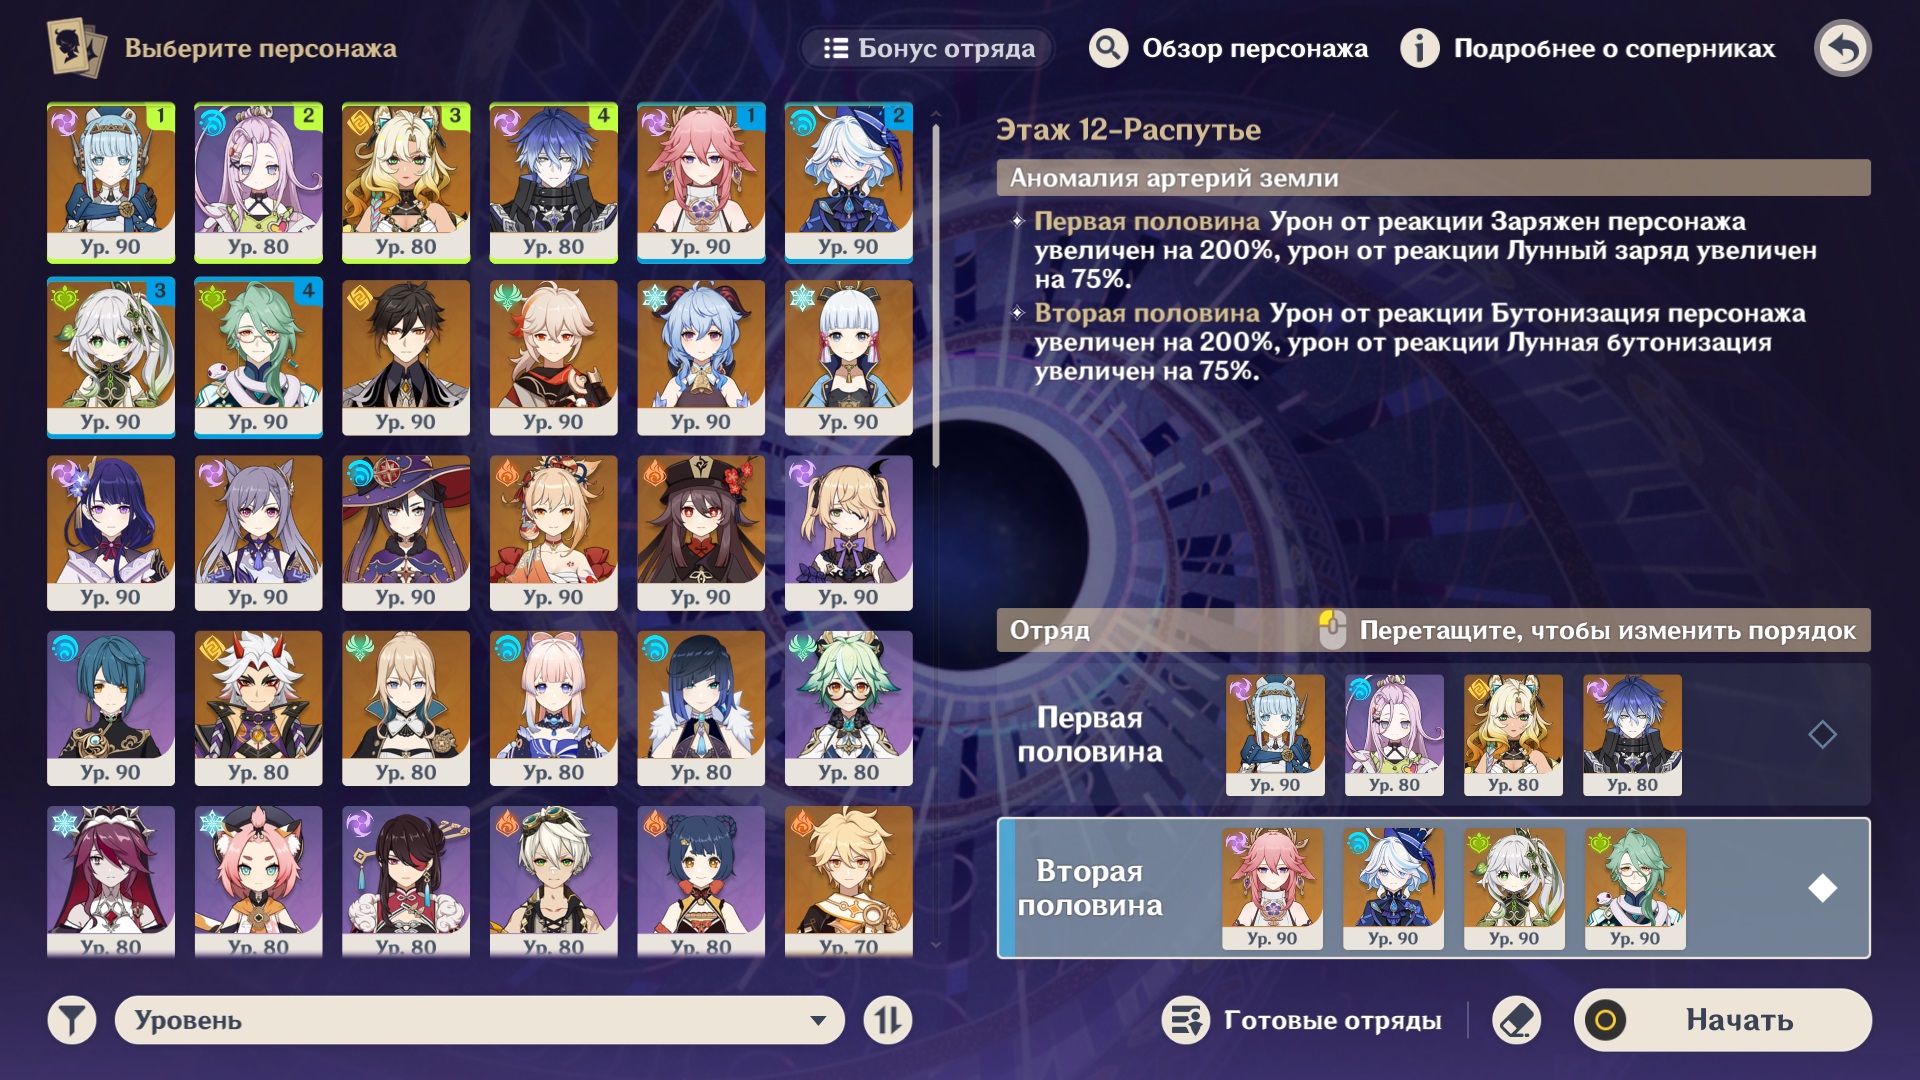Toggle sort order arrows icon

point(887,1020)
